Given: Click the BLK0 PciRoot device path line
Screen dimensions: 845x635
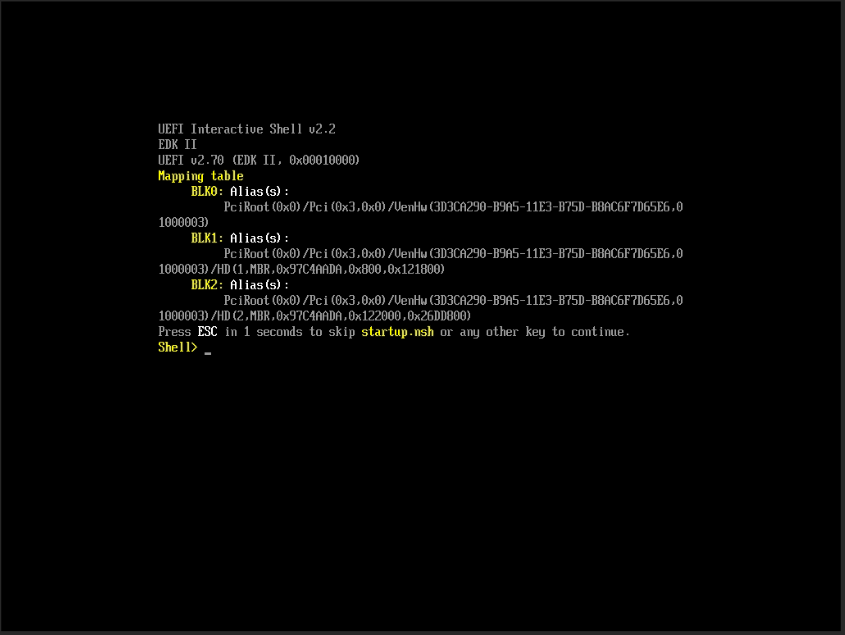Looking at the screenshot, I should click(x=453, y=208).
